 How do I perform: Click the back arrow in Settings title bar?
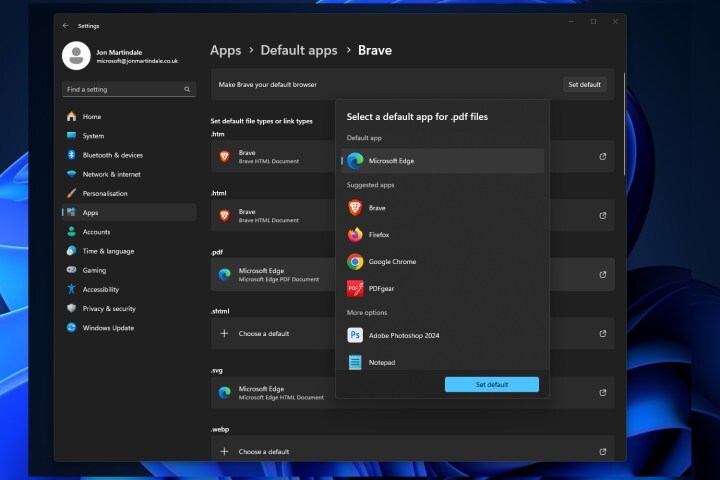(x=66, y=26)
